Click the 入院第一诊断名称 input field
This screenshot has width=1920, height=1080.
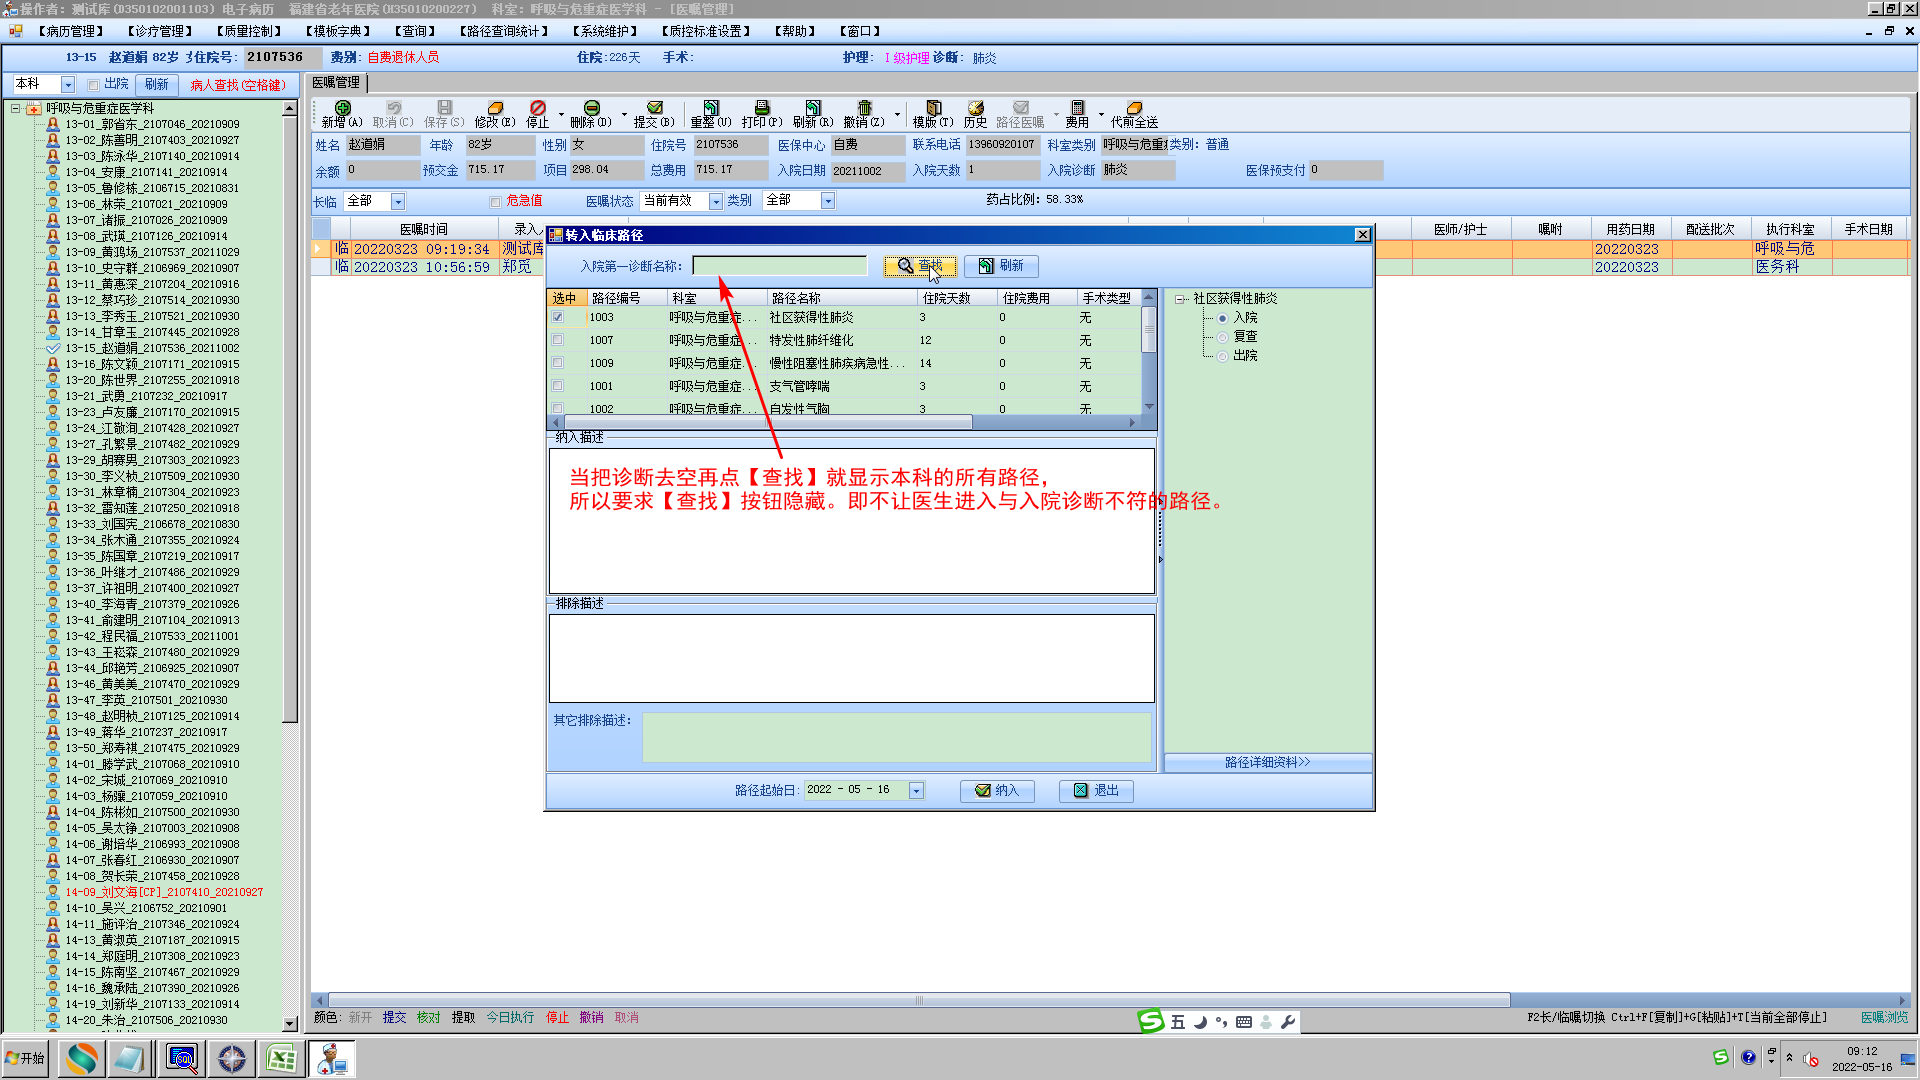(779, 266)
